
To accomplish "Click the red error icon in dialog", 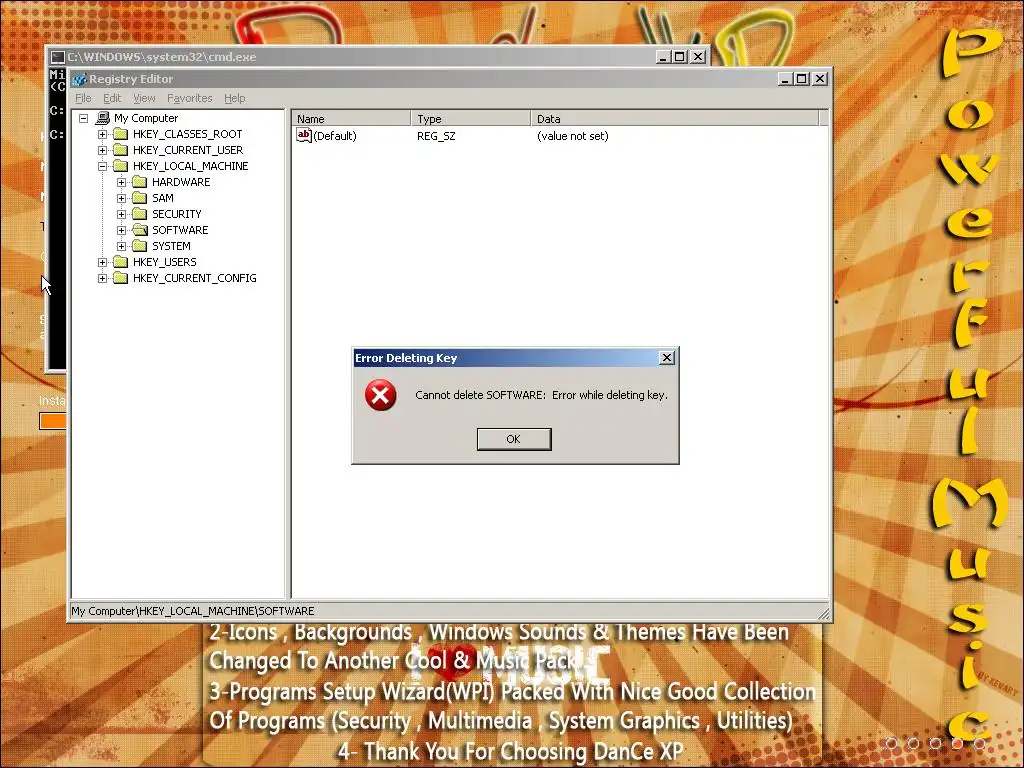I will click(x=381, y=395).
